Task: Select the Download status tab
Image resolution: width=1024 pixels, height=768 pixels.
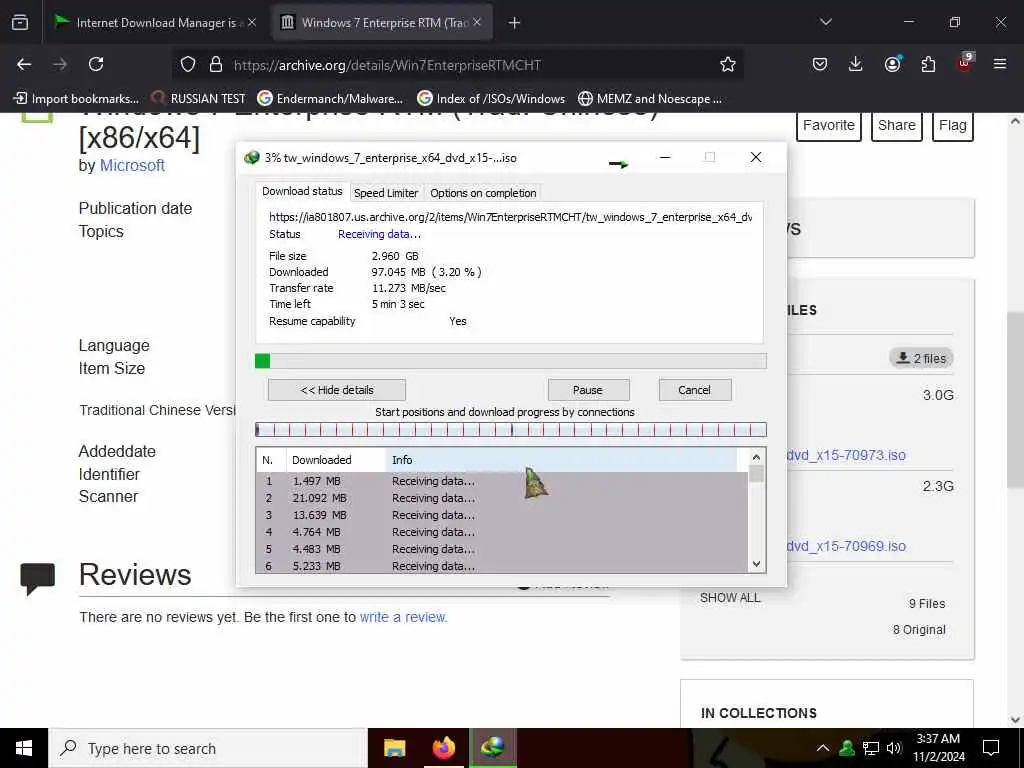Action: click(302, 191)
